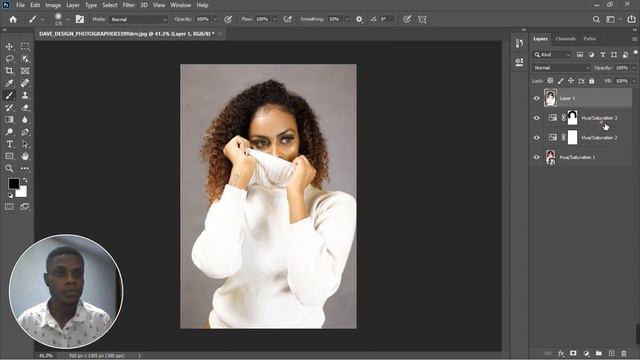Hide the masked Hue/Saturation 3 layer
The height and width of the screenshot is (360, 640).
537,118
